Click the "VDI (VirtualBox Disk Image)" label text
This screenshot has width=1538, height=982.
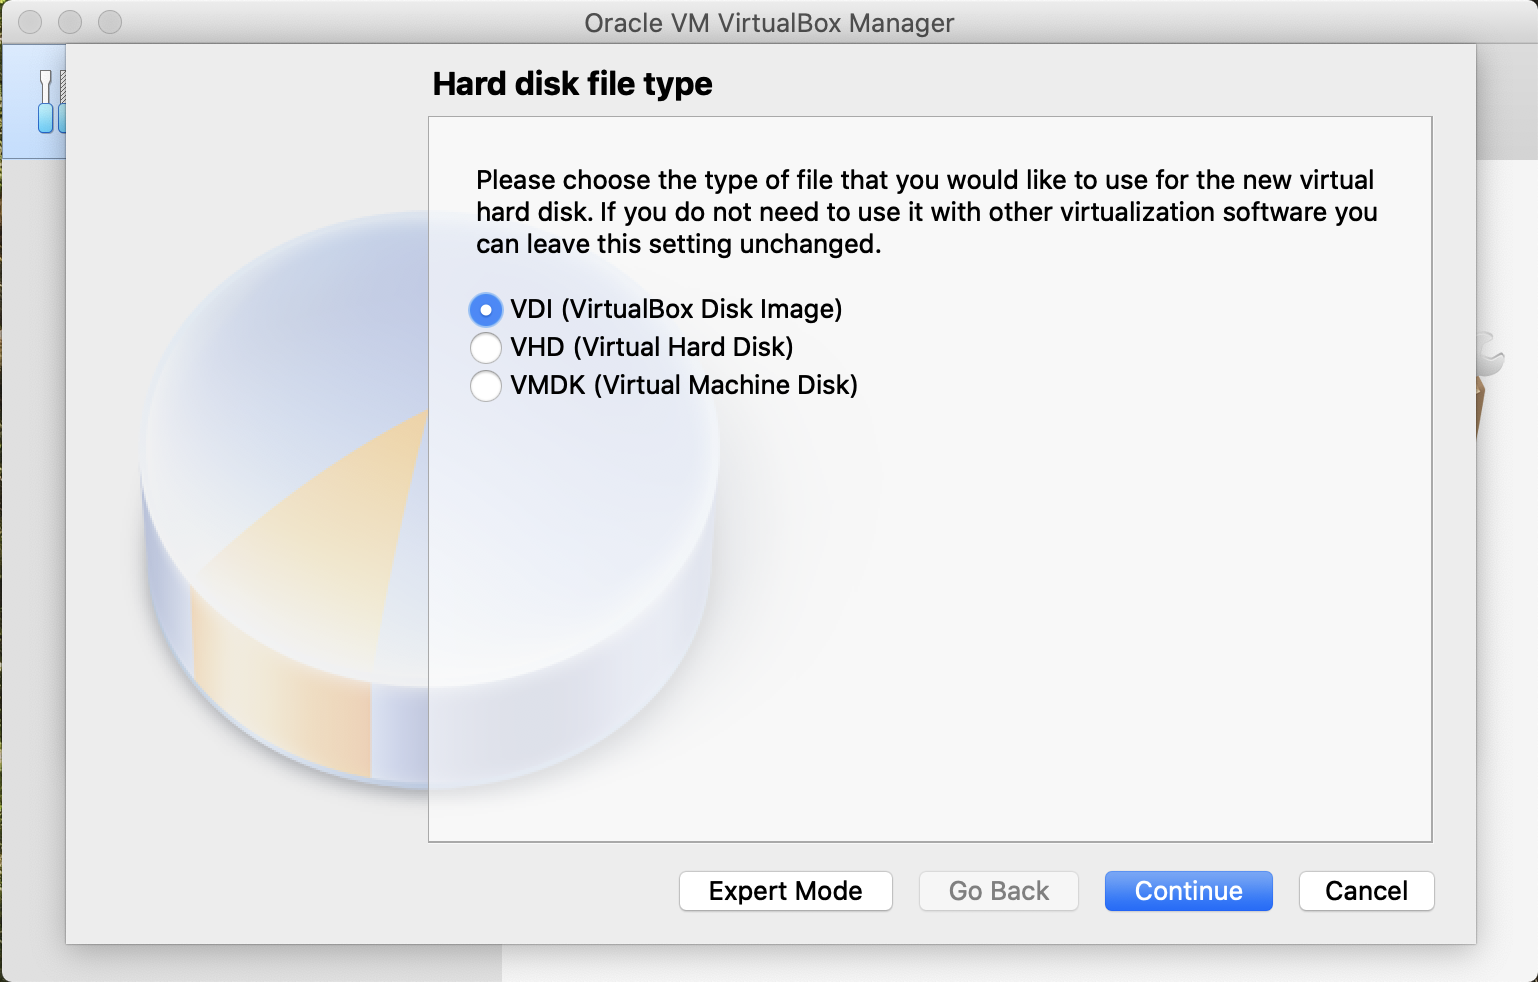(x=676, y=310)
